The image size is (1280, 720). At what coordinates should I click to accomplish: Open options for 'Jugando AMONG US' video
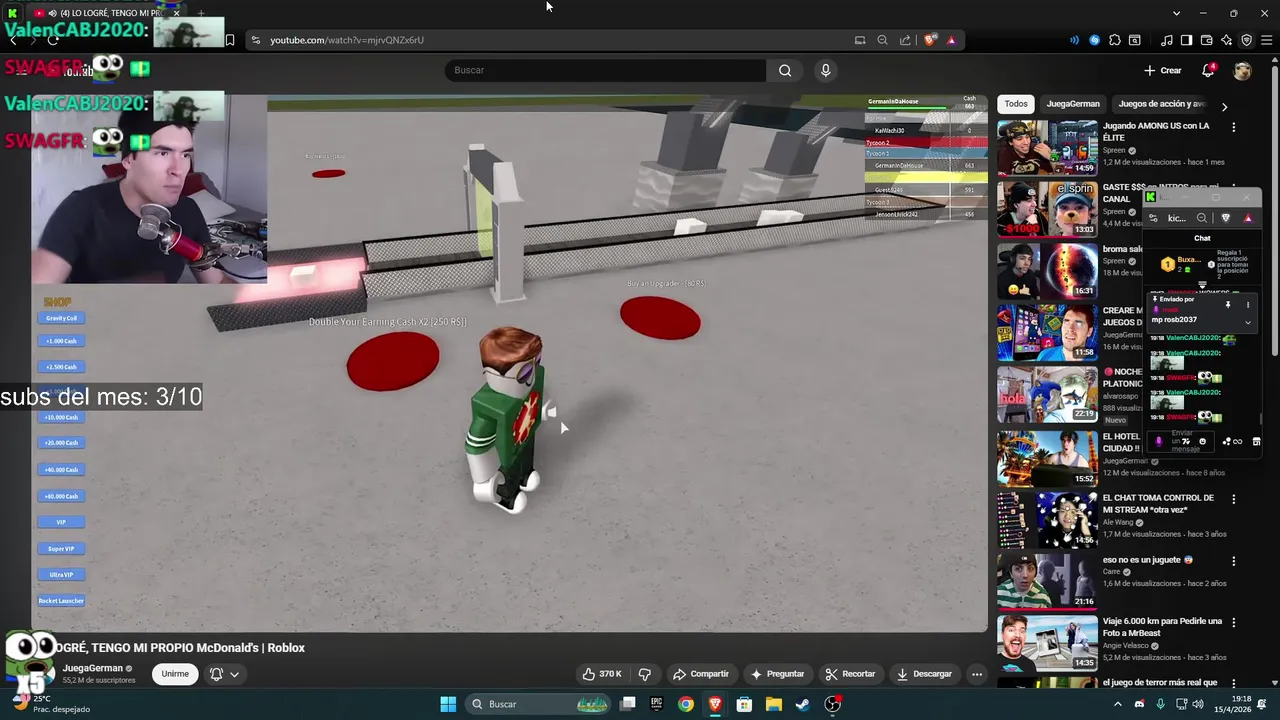tap(1233, 127)
